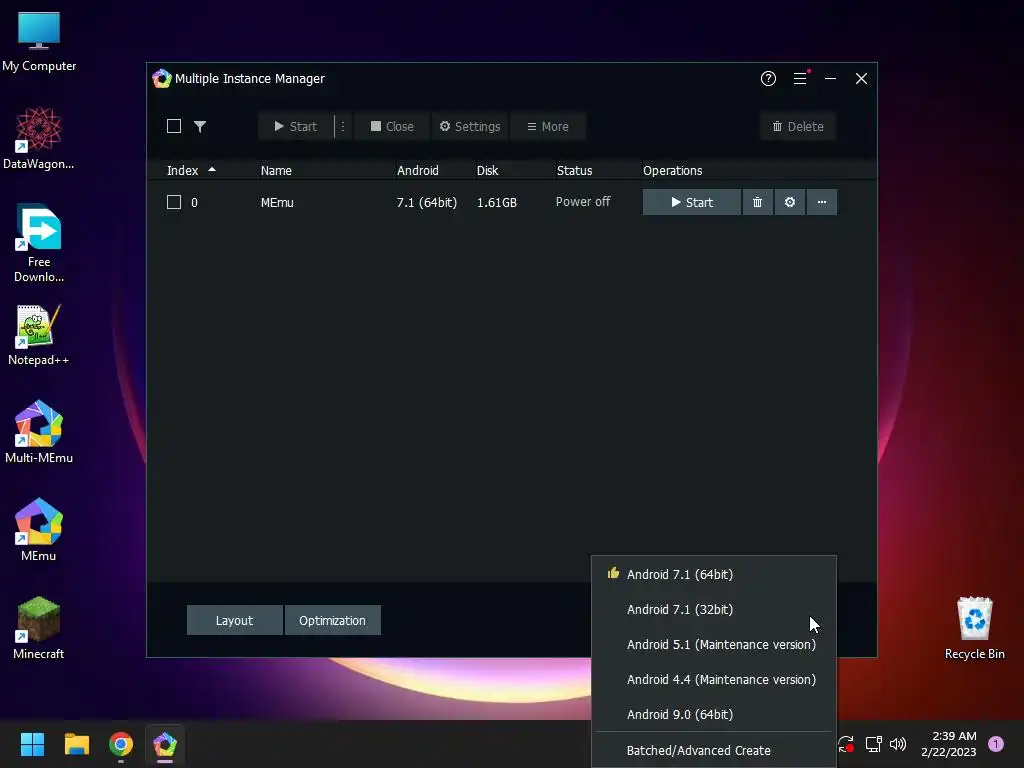Open Multi-MEmu desktop shortcut
The image size is (1024, 768).
39,432
